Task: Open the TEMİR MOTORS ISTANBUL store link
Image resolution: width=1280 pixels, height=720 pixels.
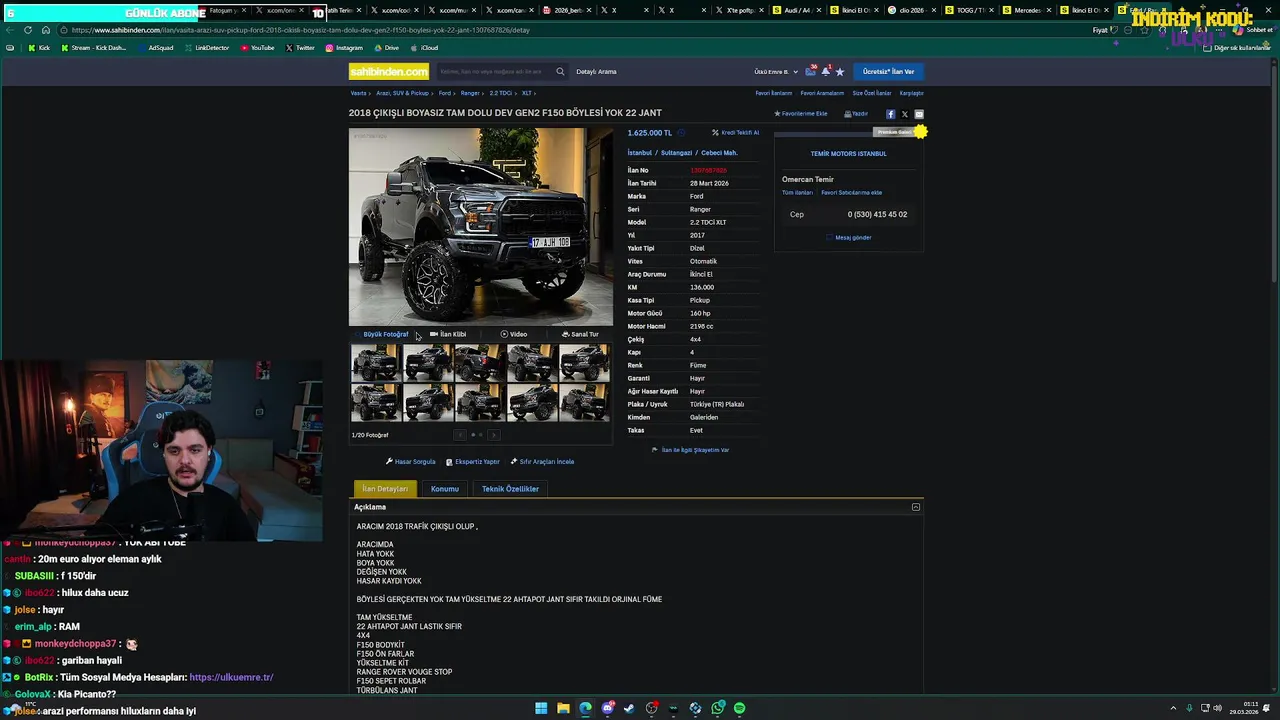Action: tap(848, 154)
